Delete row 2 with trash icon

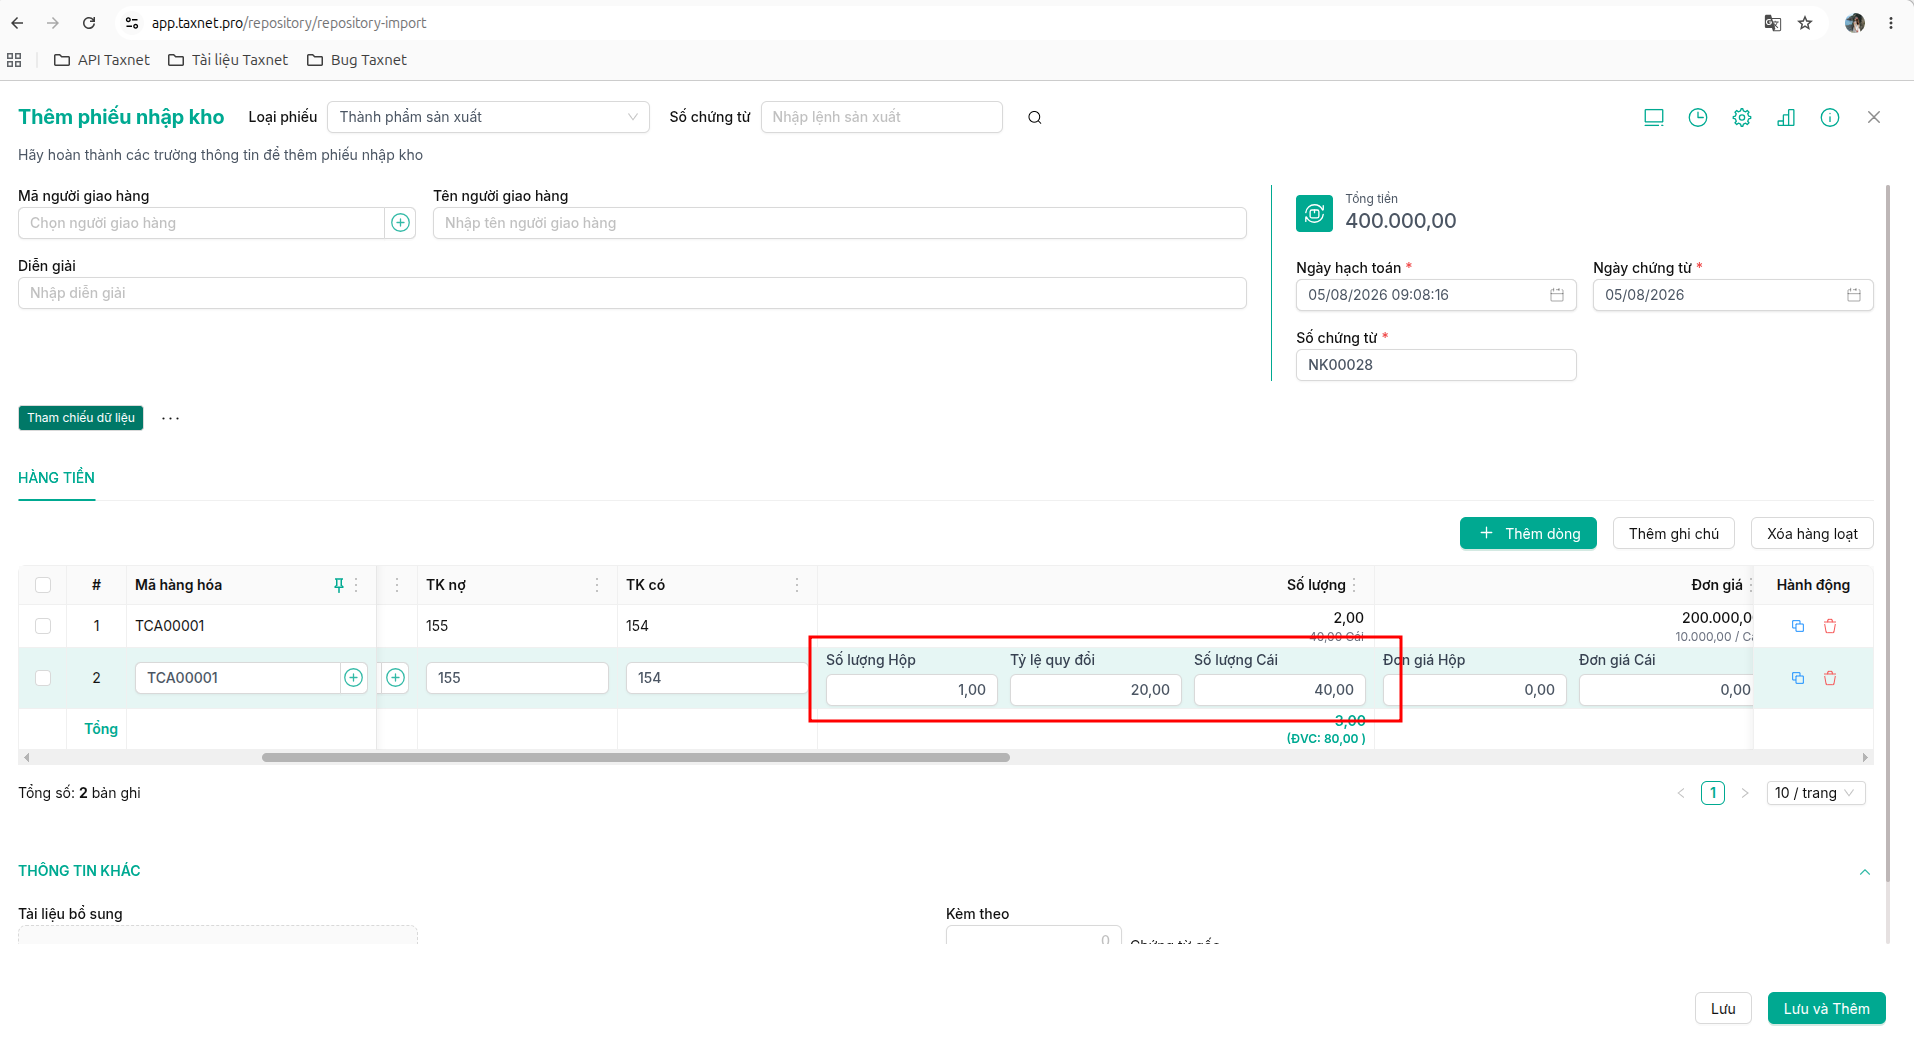pos(1830,678)
